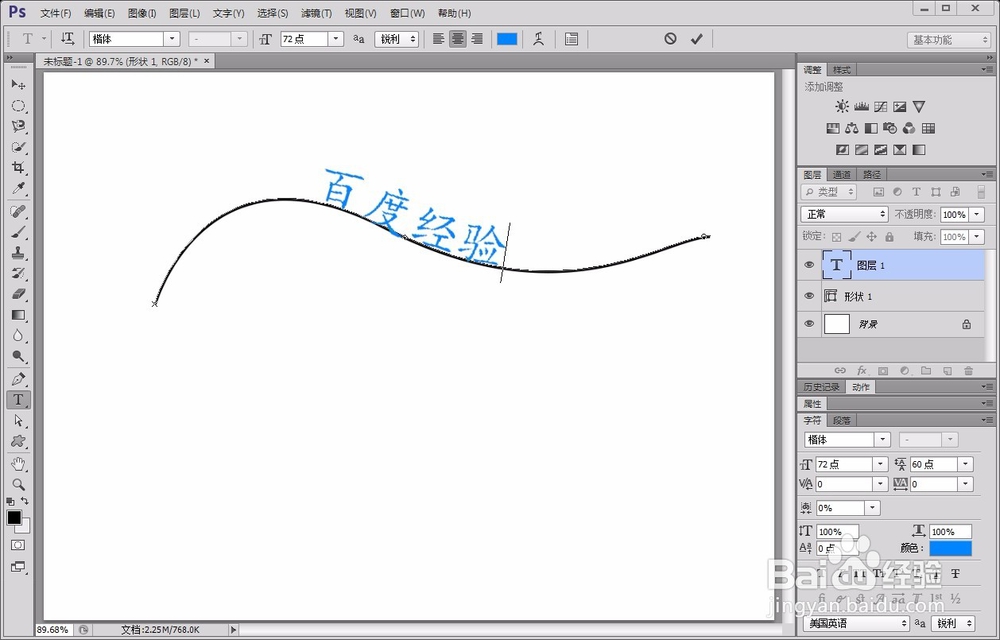Select the Clone Stamp tool

(18, 253)
